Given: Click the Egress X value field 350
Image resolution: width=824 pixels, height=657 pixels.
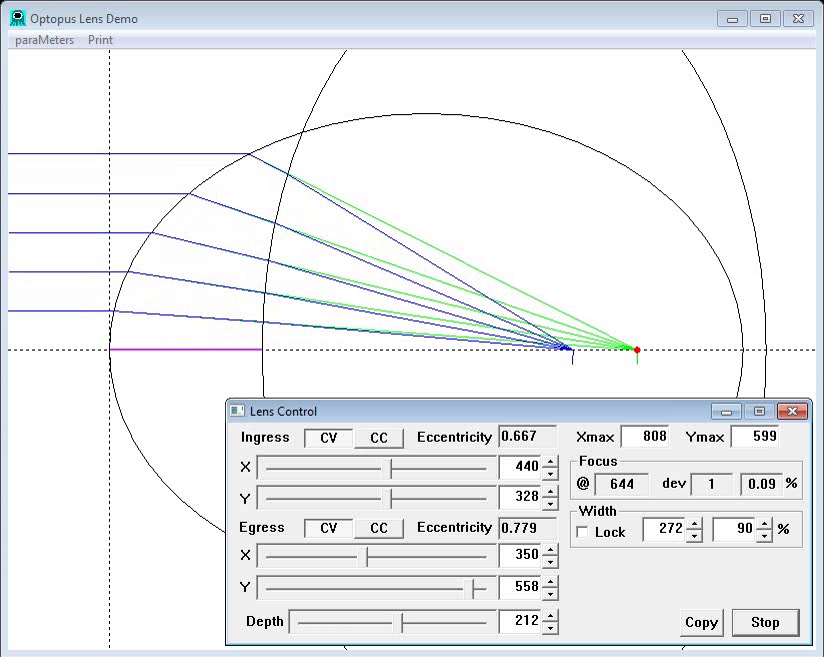Looking at the screenshot, I should click(x=520, y=556).
